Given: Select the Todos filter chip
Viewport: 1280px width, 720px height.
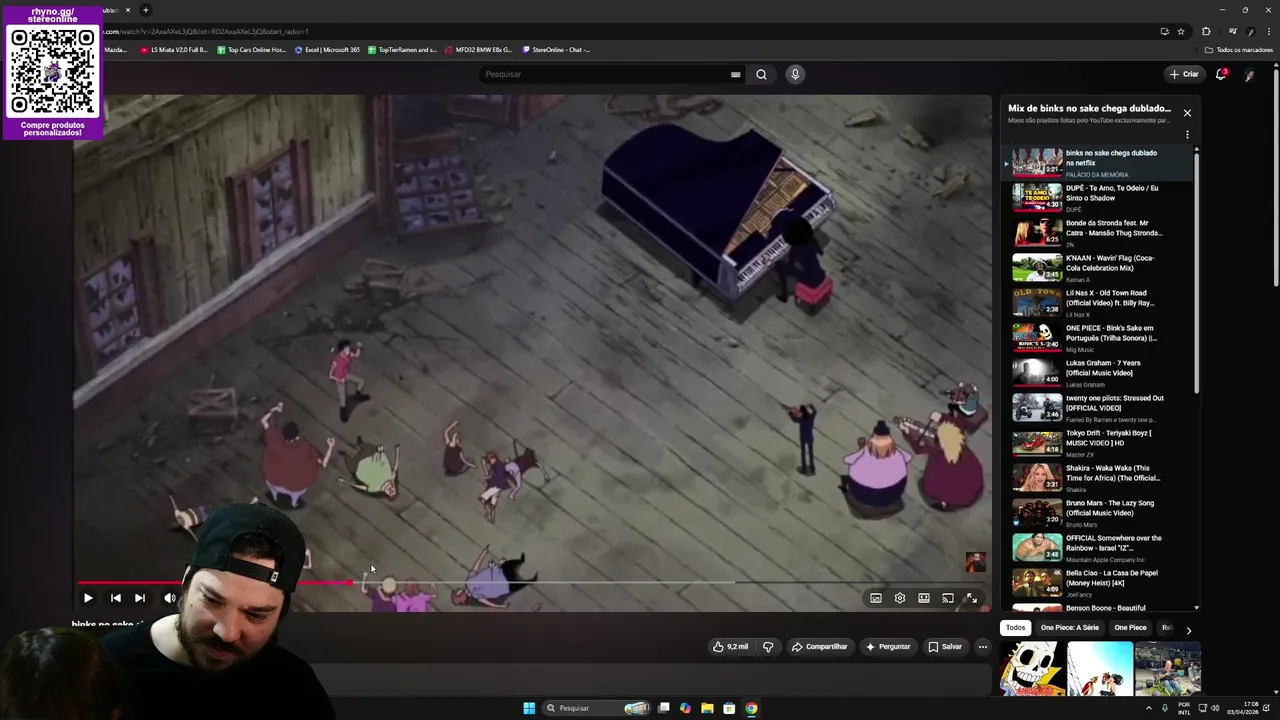Looking at the screenshot, I should coord(1015,628).
